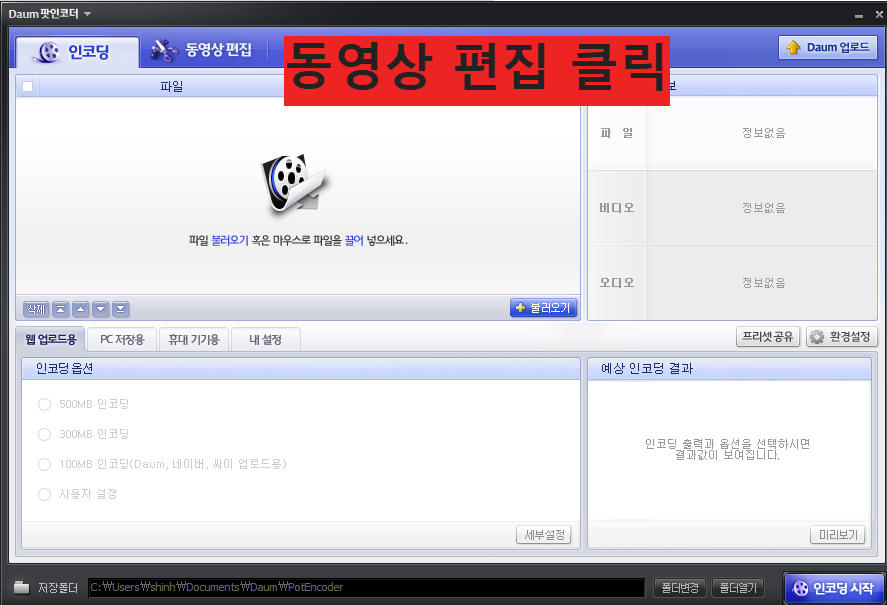Select the 휴대 기기용 tab

click(193, 340)
